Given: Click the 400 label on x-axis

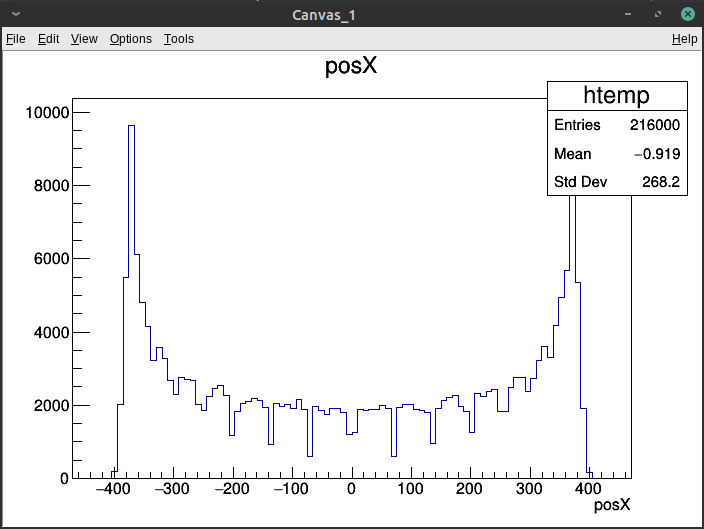Looking at the screenshot, I should (588, 489).
